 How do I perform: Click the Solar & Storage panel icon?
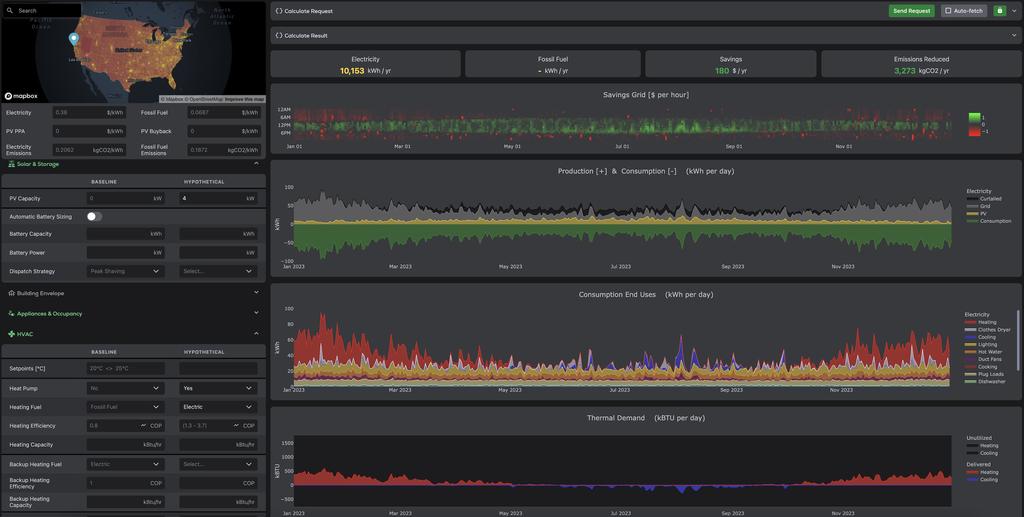pos(11,164)
